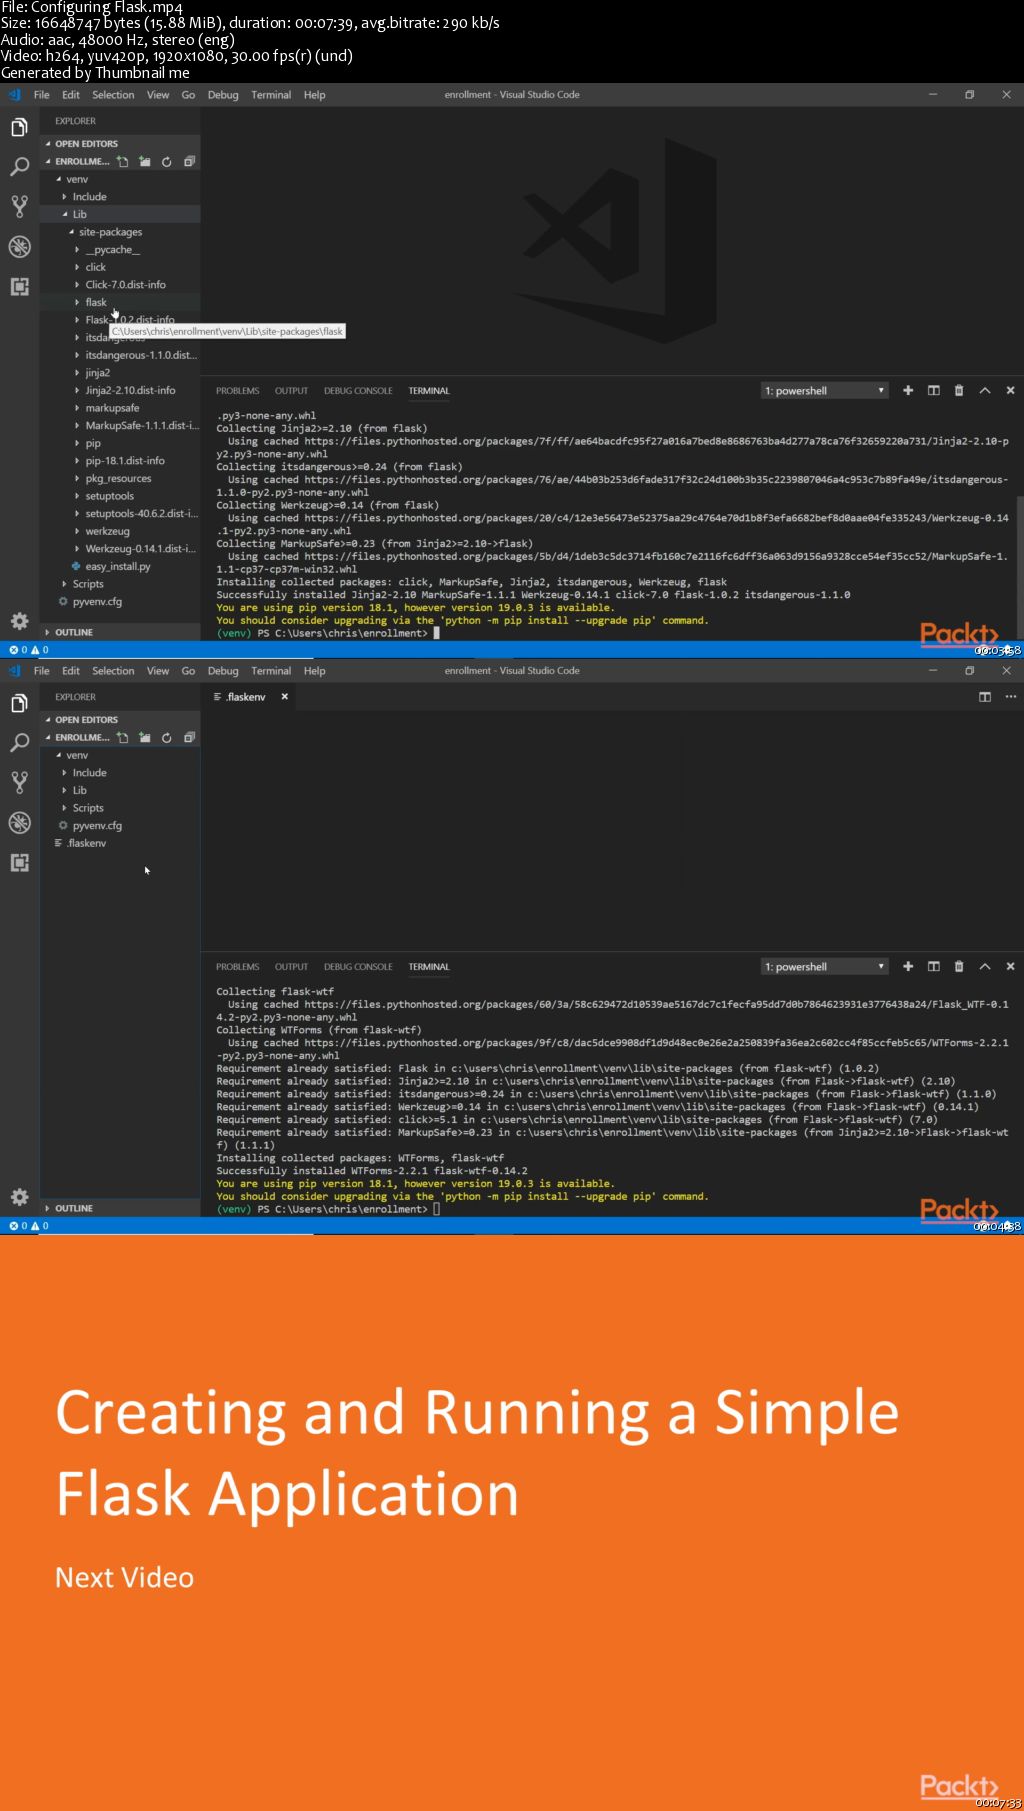
Task: Open the '1: powershell' dropdown in .flaskenv window
Action: (x=825, y=967)
